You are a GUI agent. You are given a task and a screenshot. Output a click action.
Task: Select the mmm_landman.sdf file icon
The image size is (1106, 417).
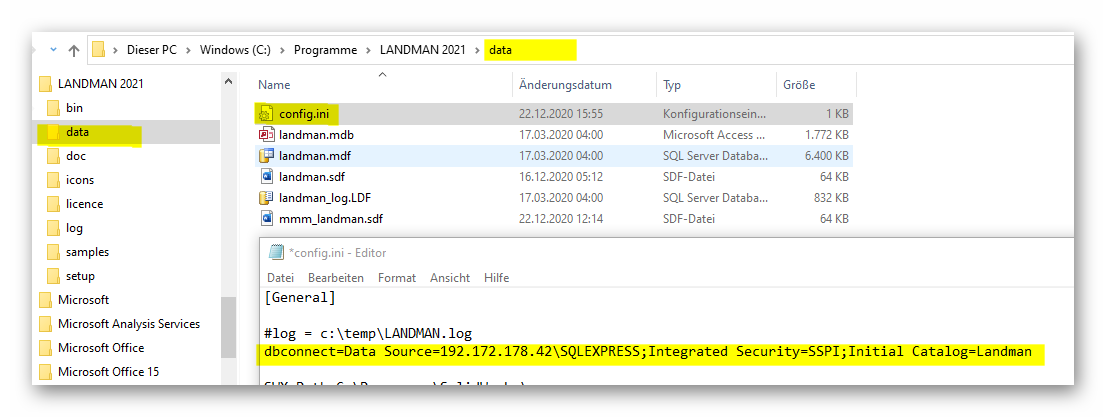click(266, 218)
